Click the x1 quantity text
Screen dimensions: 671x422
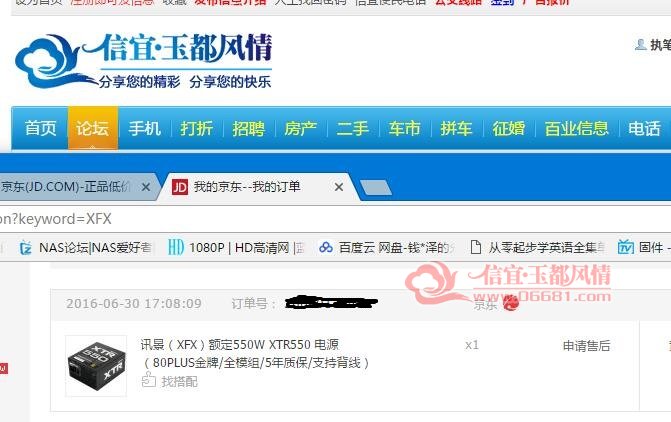472,345
